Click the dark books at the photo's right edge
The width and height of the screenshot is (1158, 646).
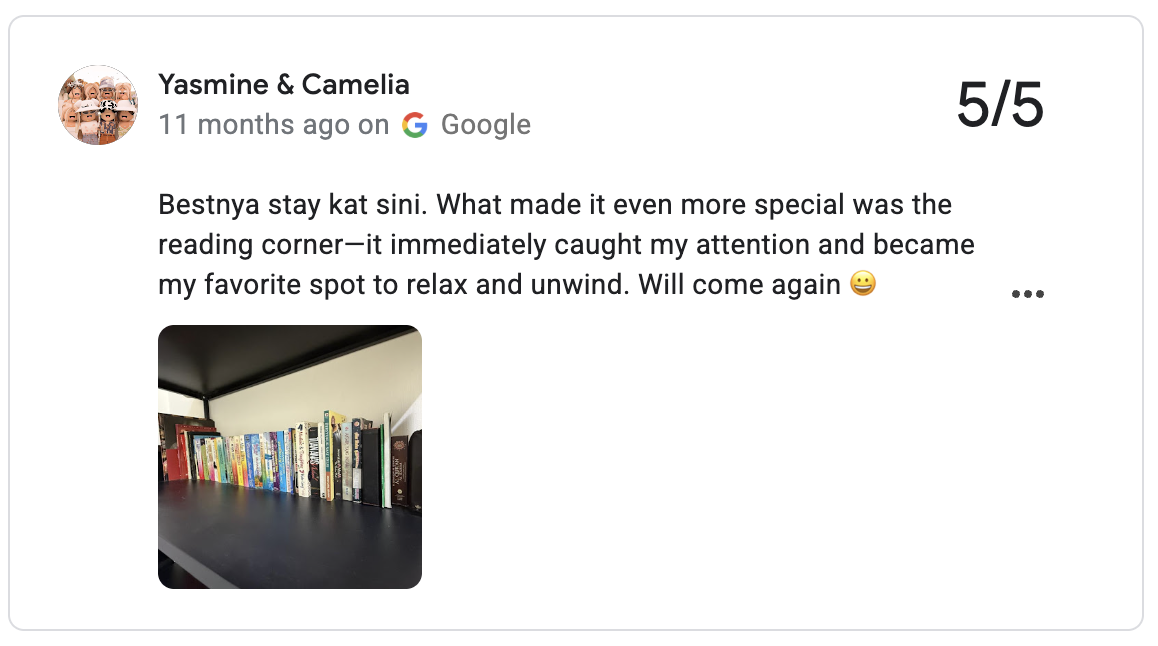(x=405, y=468)
